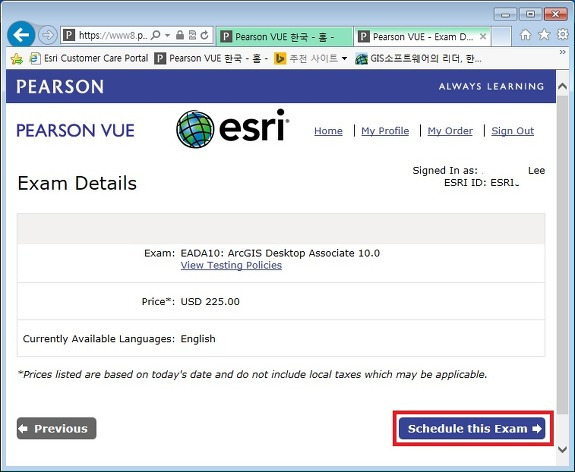Click the security lock icon in address bar

tap(180, 35)
